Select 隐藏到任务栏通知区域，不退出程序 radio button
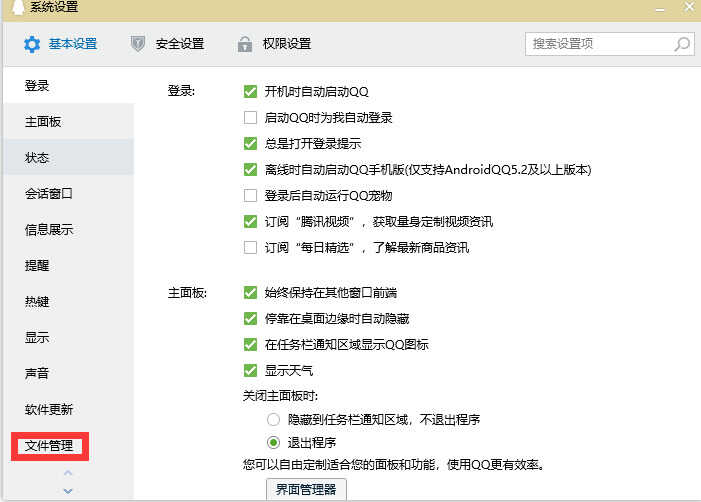This screenshot has height=502, width=701. coord(273,420)
